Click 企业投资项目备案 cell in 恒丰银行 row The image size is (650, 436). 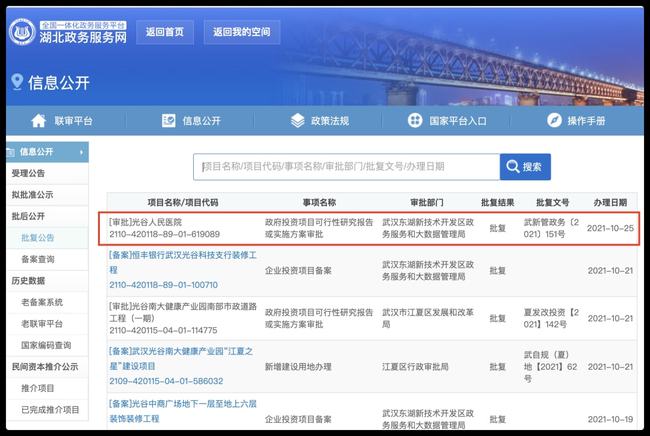coord(298,271)
